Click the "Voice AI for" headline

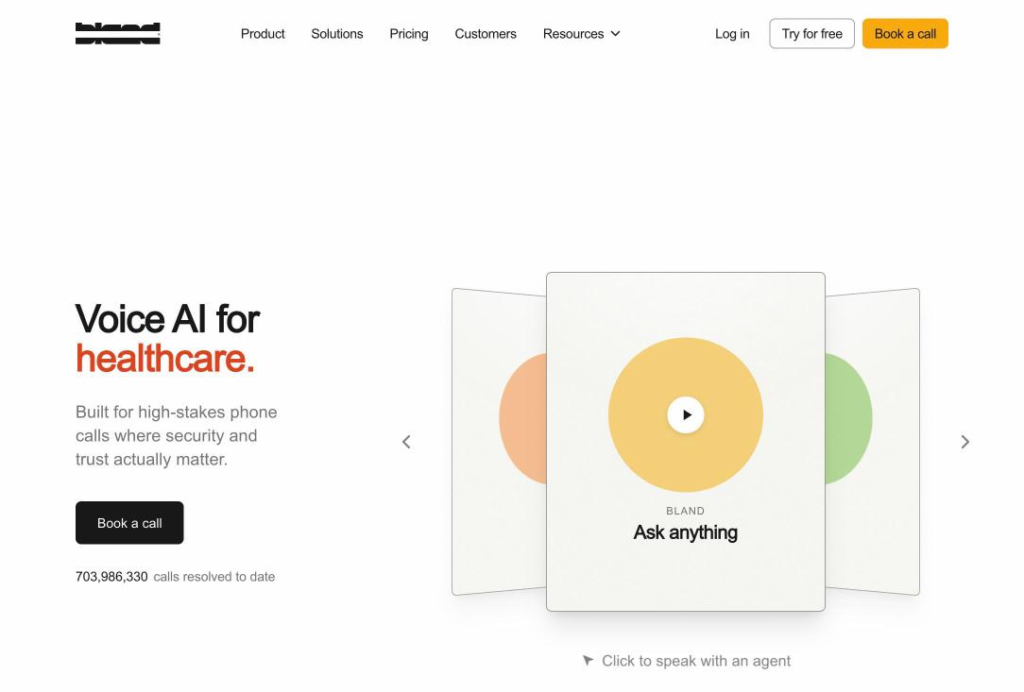tap(168, 319)
